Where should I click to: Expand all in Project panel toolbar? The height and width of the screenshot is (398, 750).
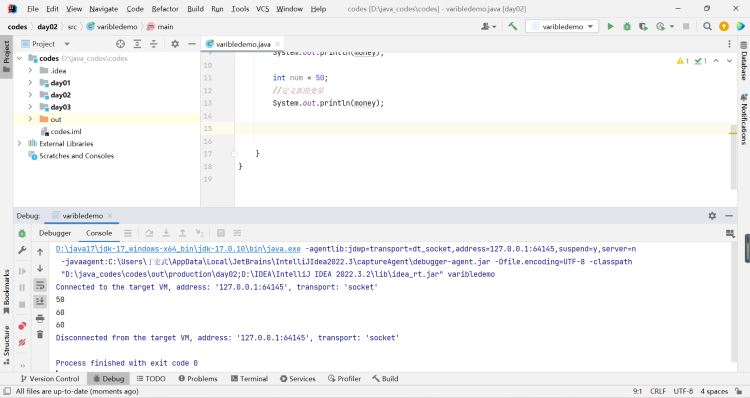point(137,44)
